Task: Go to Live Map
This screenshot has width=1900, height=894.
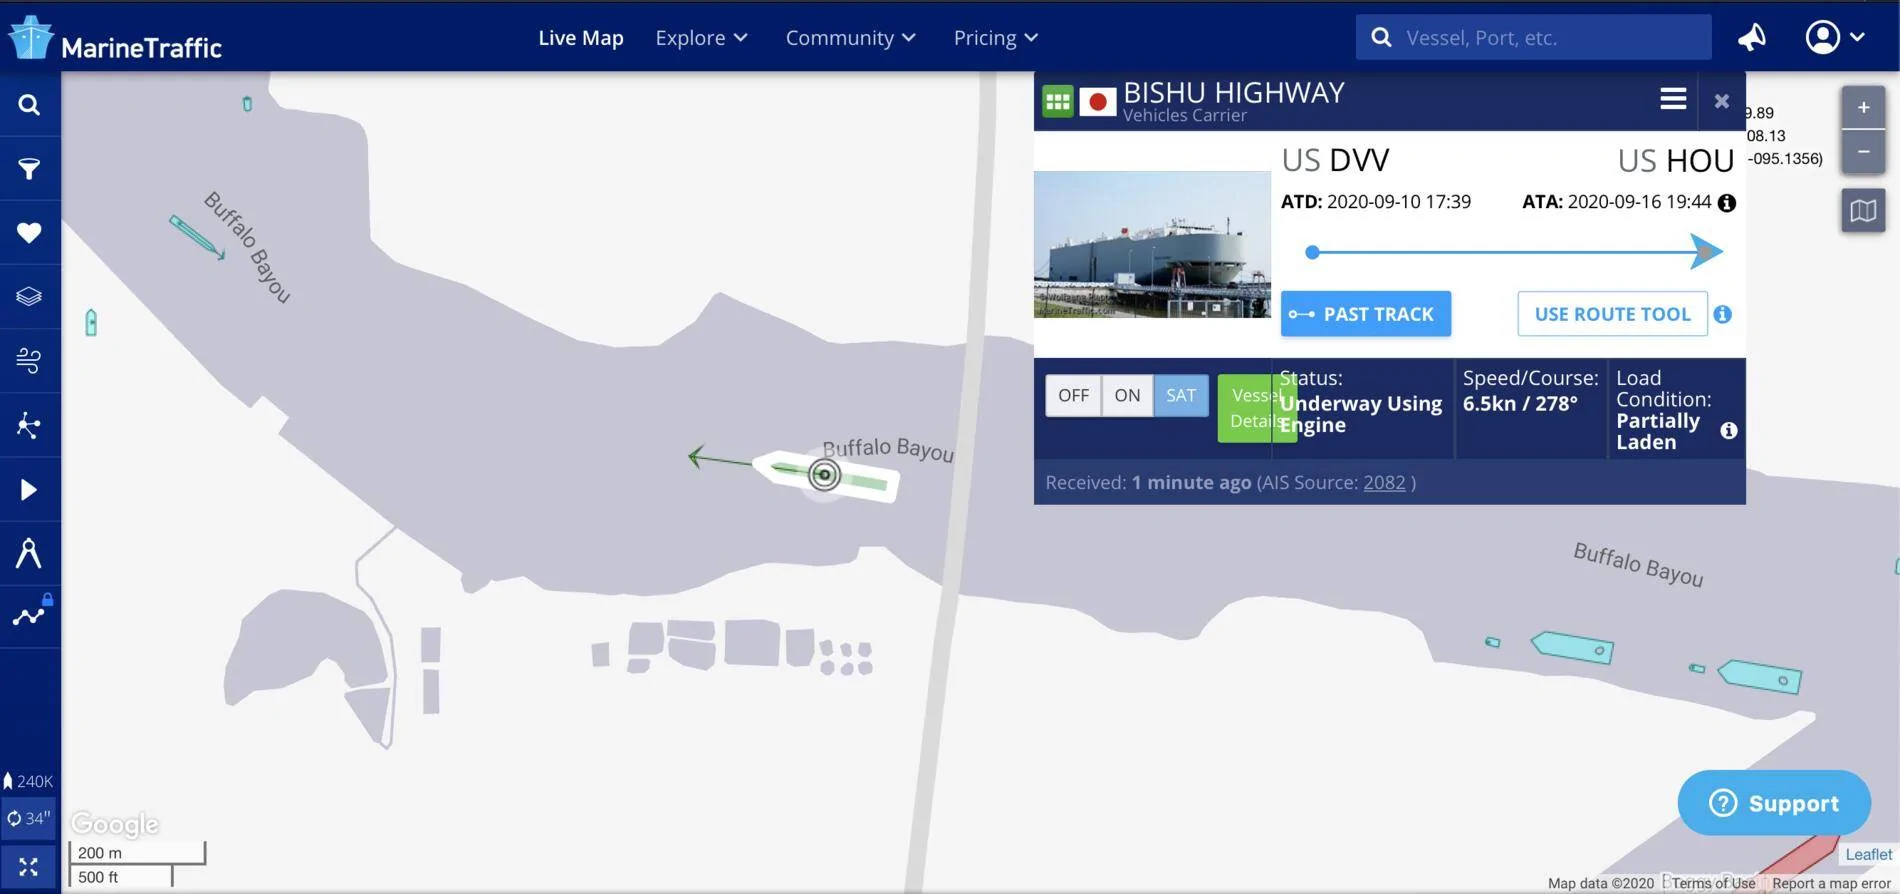Action: (x=581, y=38)
